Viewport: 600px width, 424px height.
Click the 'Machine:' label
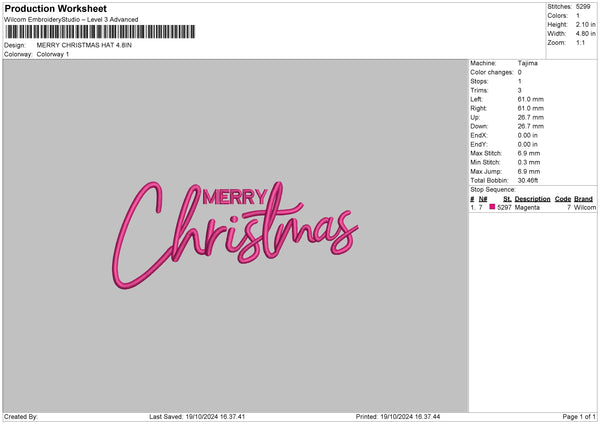click(483, 63)
